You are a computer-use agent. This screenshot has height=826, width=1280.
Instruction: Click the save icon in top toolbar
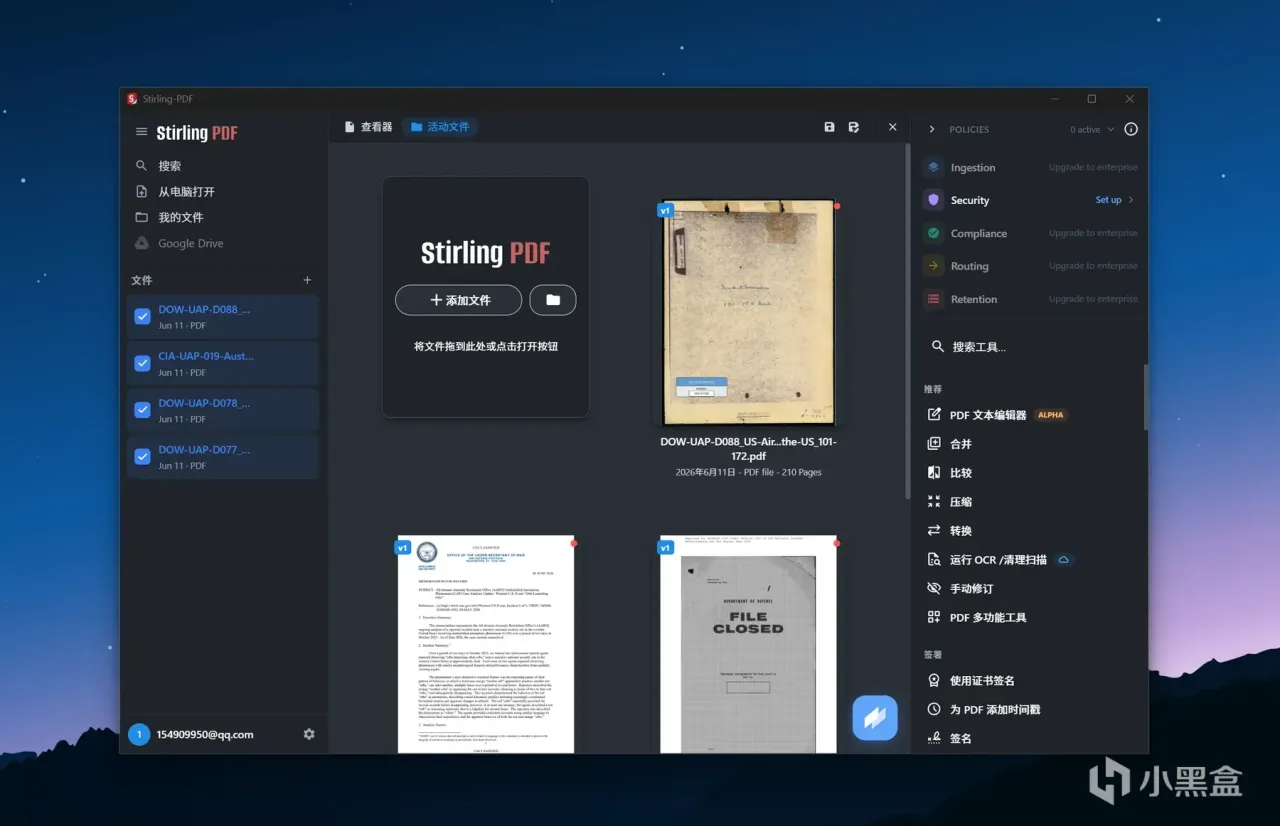click(829, 127)
